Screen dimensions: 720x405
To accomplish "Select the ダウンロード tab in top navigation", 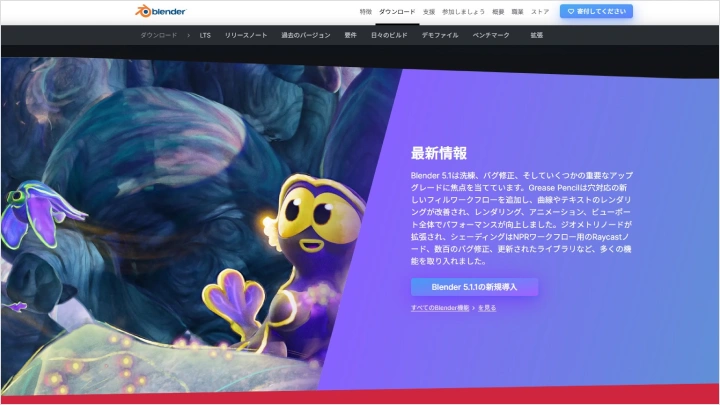I will pyautogui.click(x=397, y=12).
